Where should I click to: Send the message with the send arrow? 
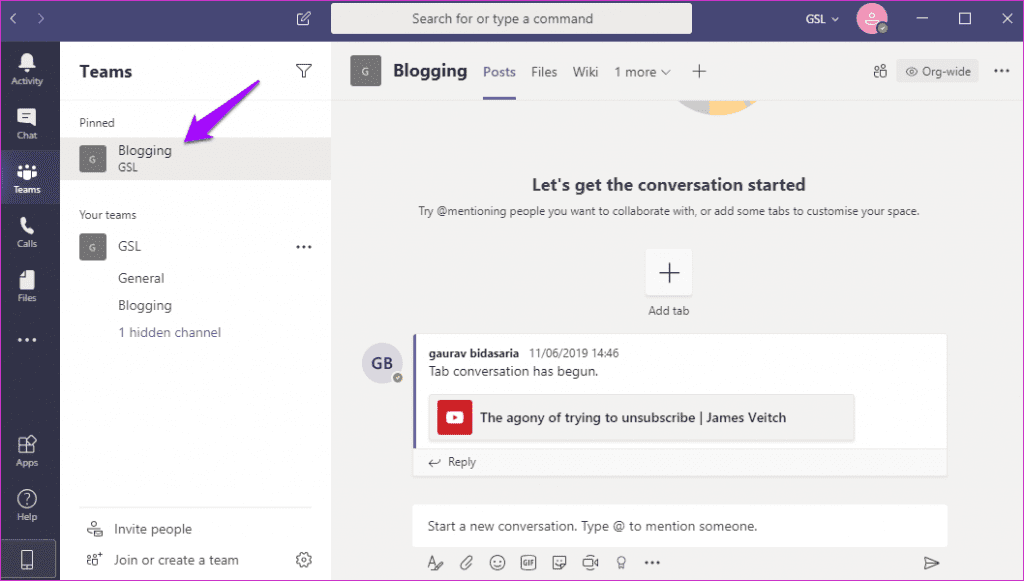931,562
